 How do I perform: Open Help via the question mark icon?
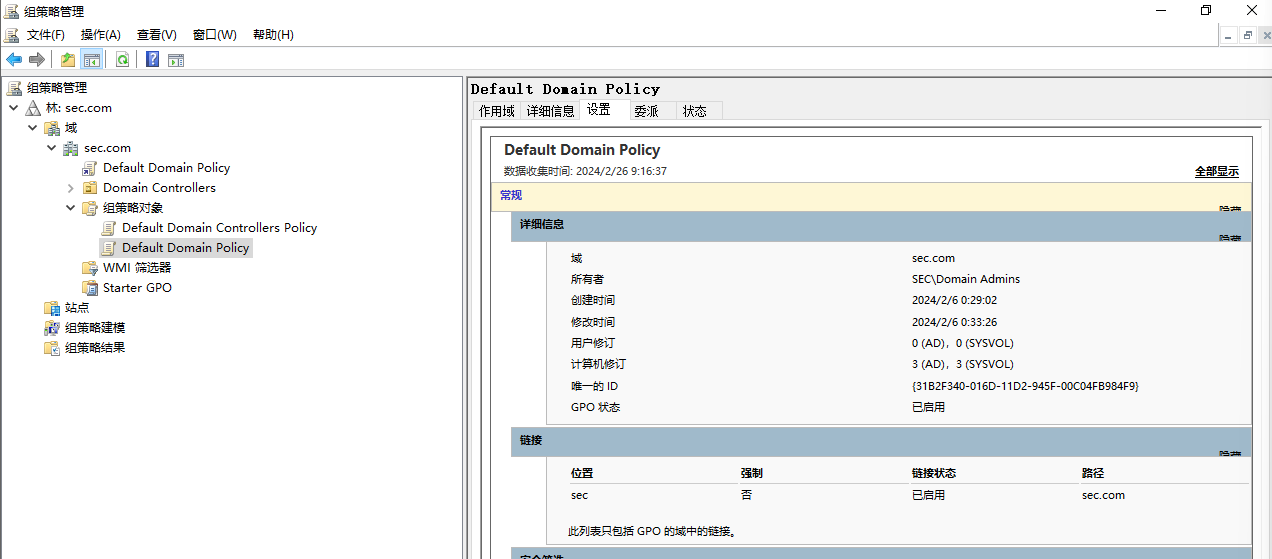[x=152, y=60]
